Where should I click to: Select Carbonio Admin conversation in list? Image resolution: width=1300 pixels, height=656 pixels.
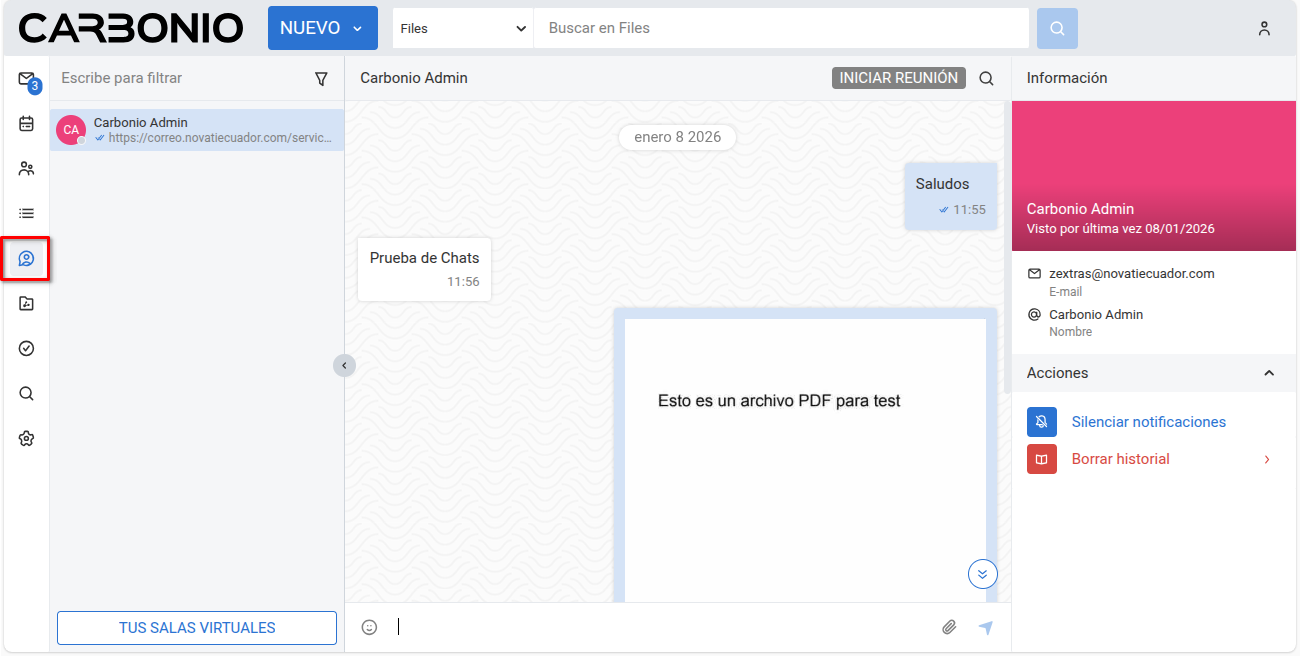[197, 130]
